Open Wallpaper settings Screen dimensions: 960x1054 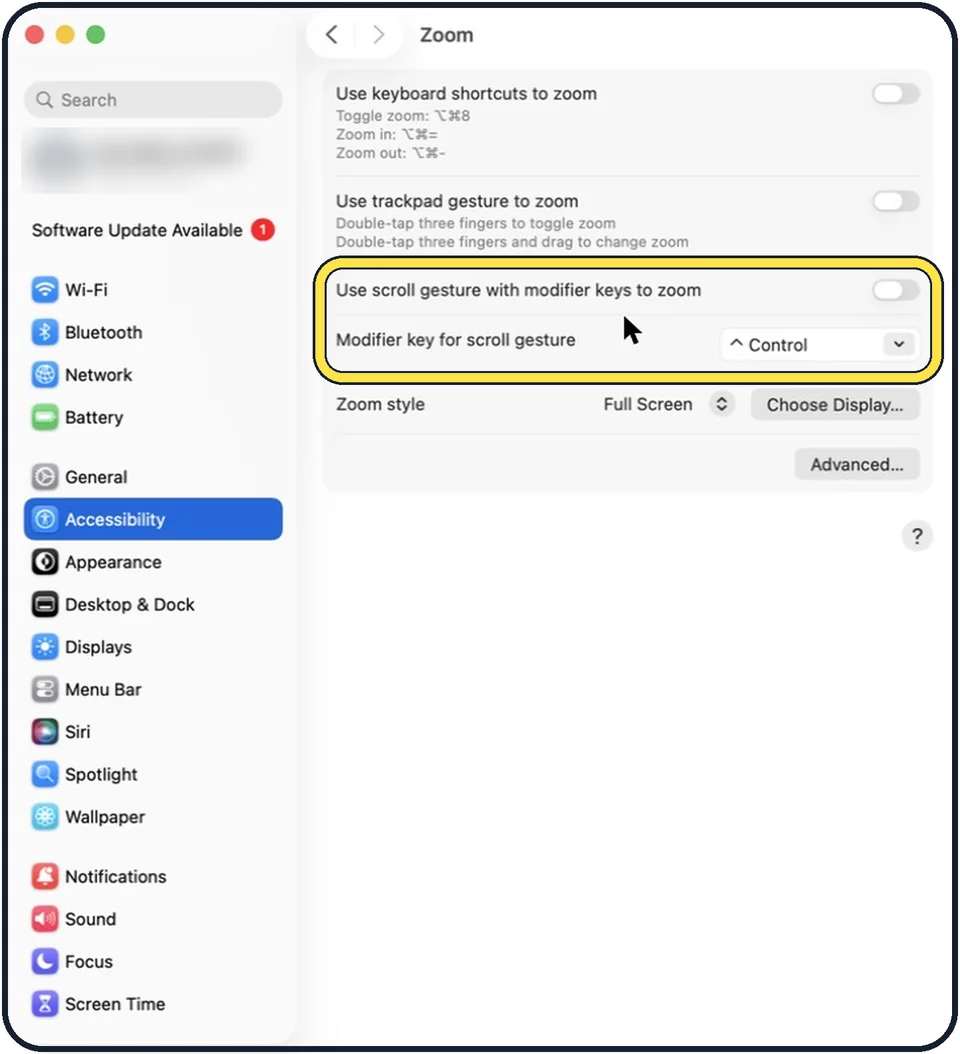click(153, 817)
